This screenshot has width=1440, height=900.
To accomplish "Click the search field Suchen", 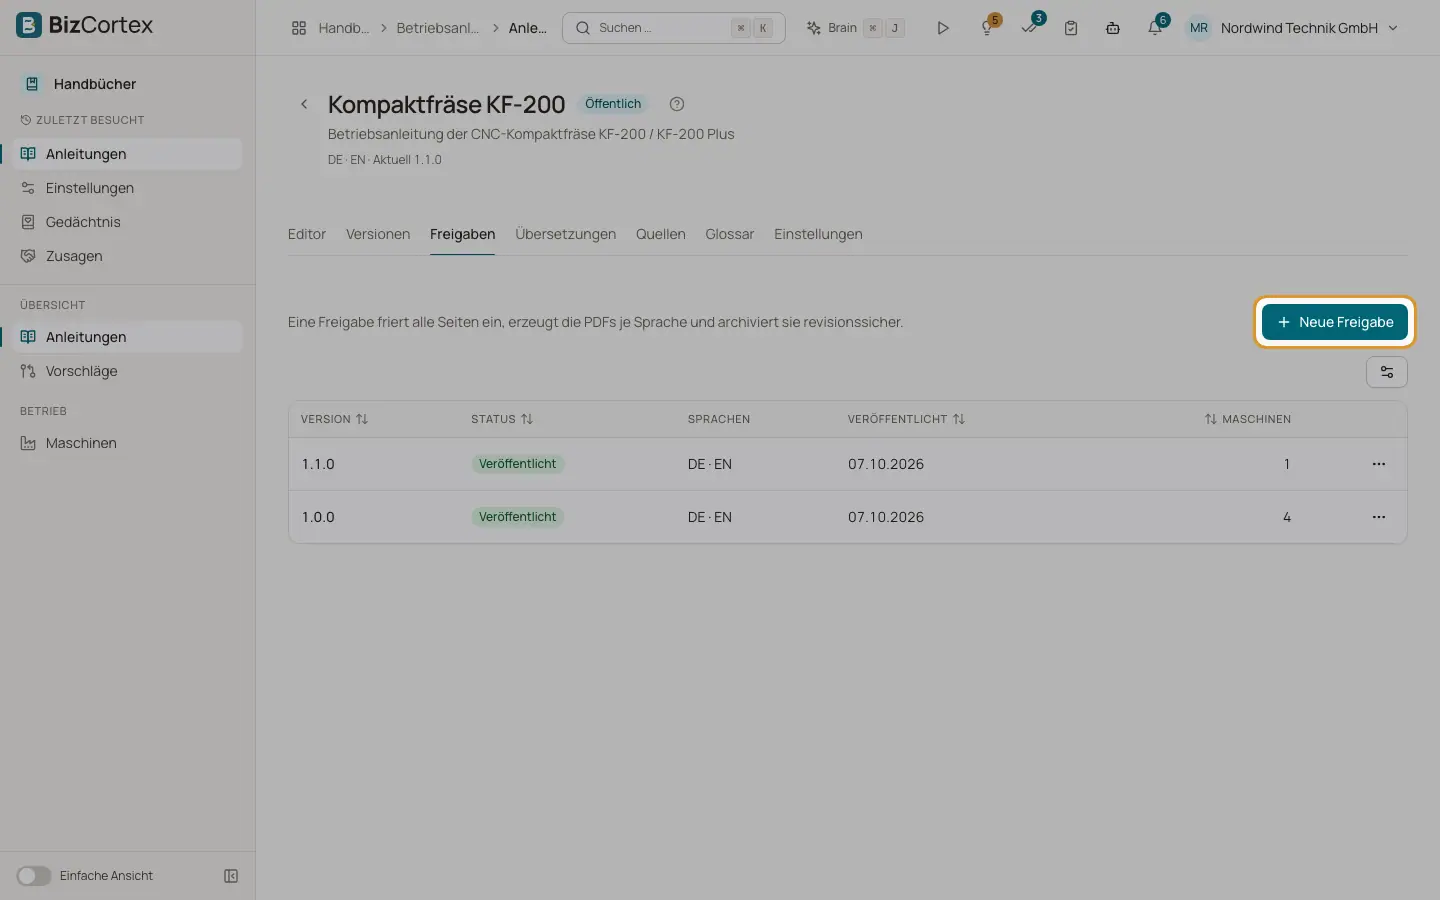I will 674,28.
